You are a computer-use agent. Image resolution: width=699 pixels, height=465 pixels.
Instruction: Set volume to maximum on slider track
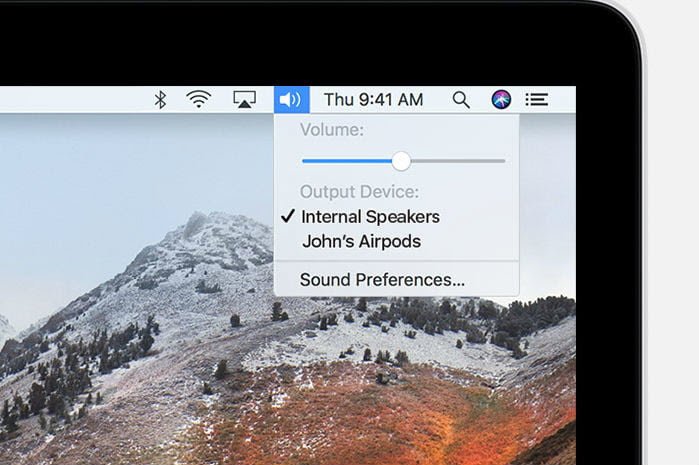pyautogui.click(x=504, y=161)
